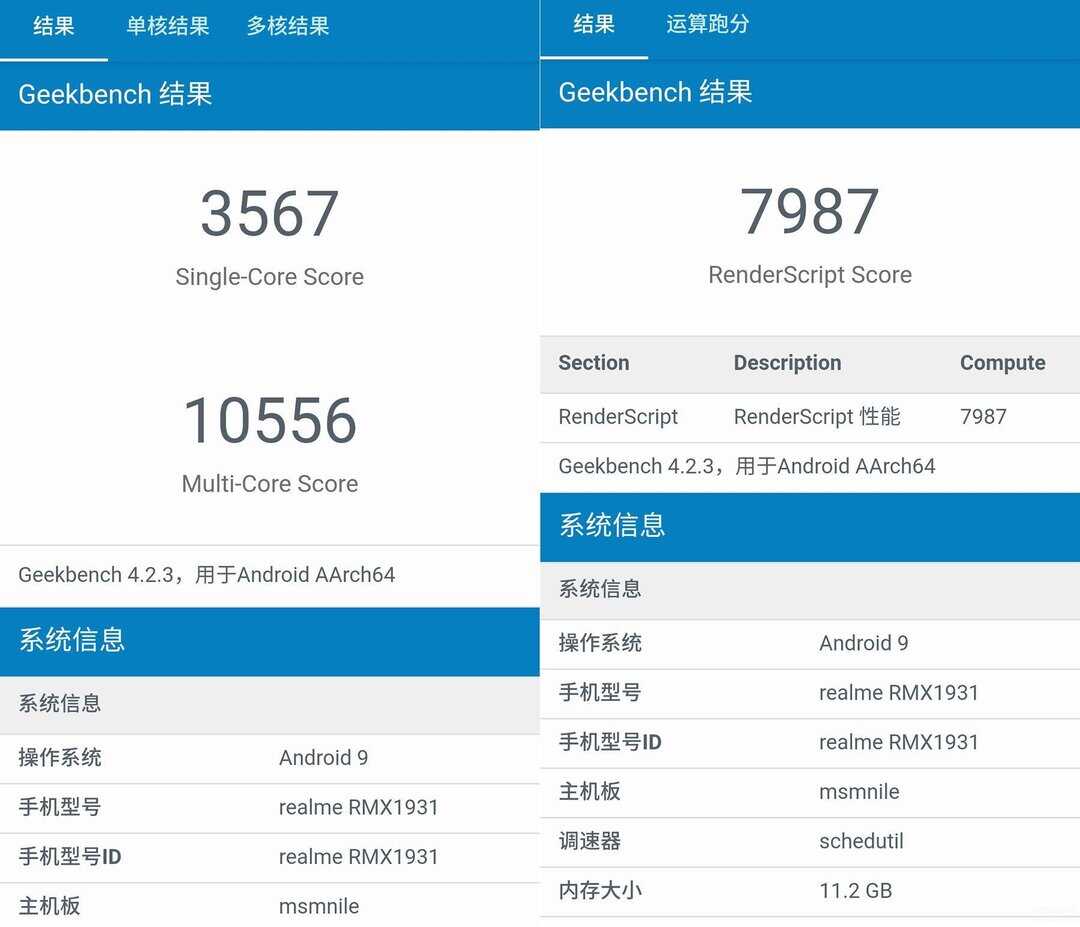Click the 手机型号ID label in left panel
Screen dimensions: 1080x927
(70, 857)
